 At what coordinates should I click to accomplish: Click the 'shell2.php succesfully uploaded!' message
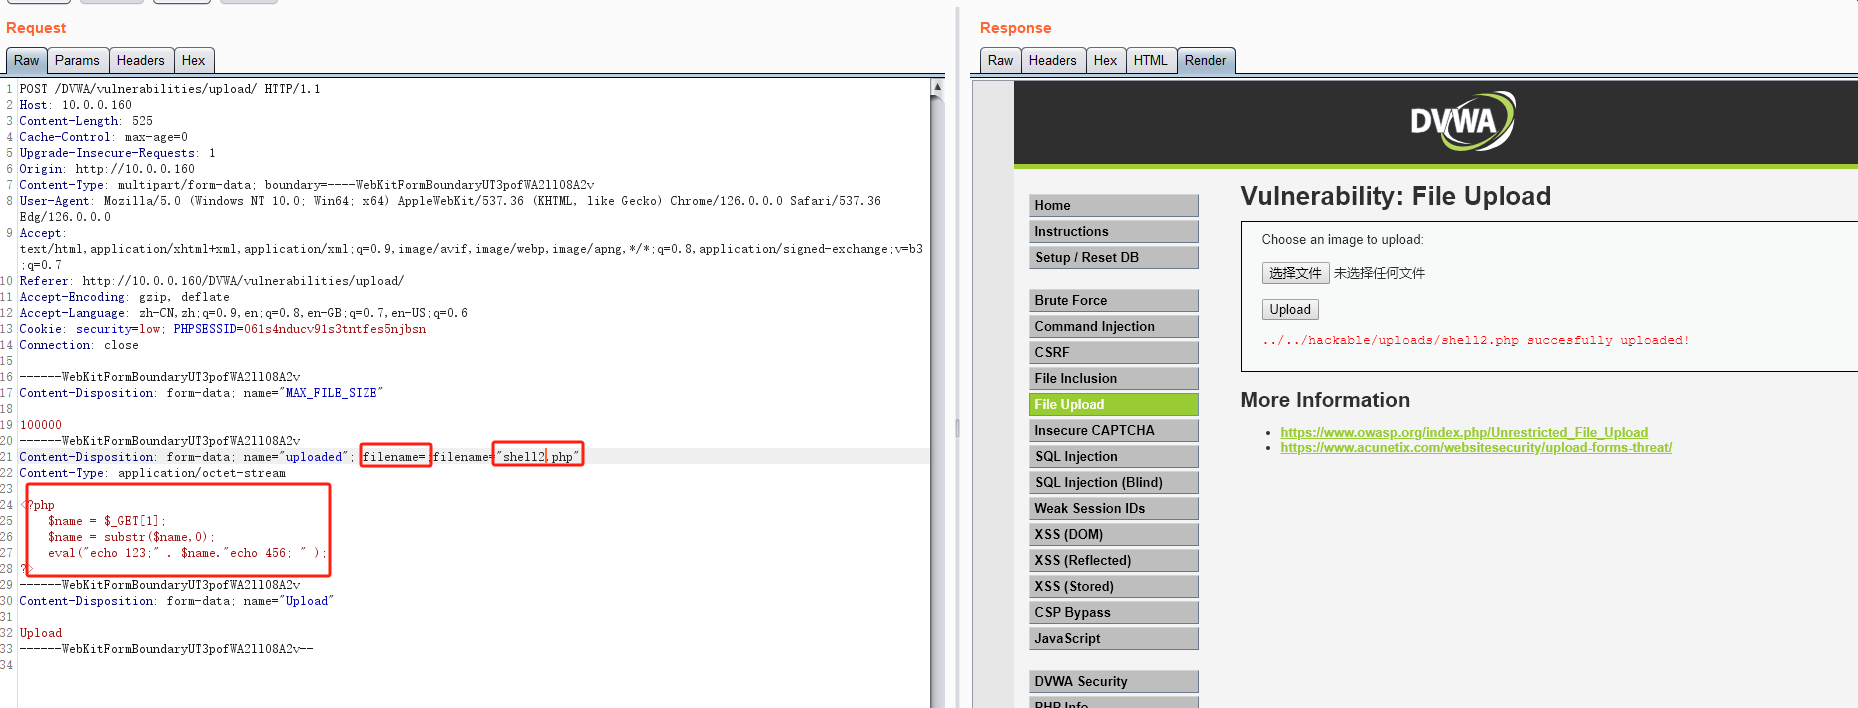click(1475, 340)
